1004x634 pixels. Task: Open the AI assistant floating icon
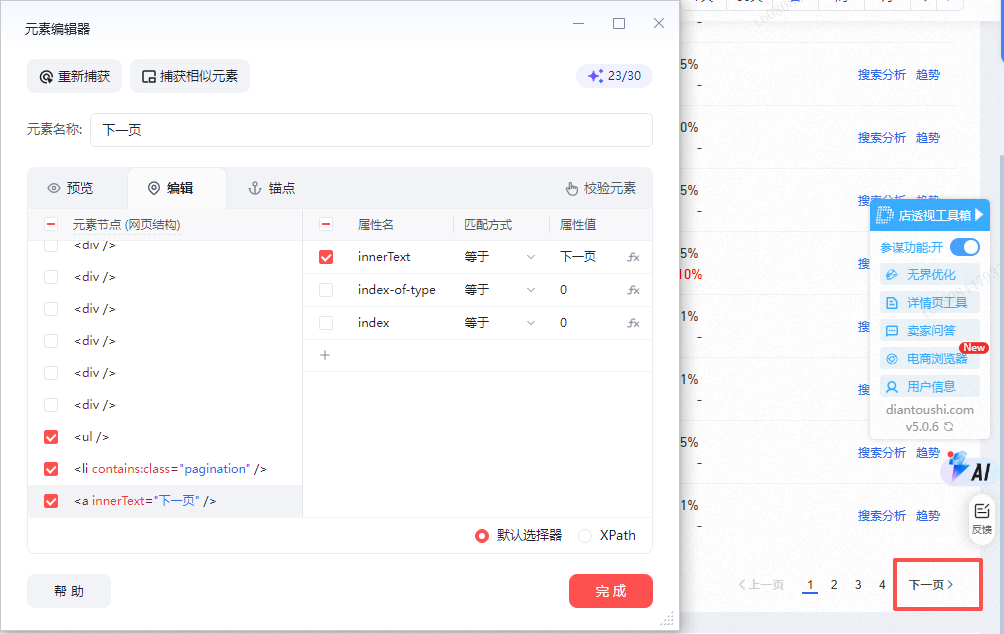click(969, 468)
